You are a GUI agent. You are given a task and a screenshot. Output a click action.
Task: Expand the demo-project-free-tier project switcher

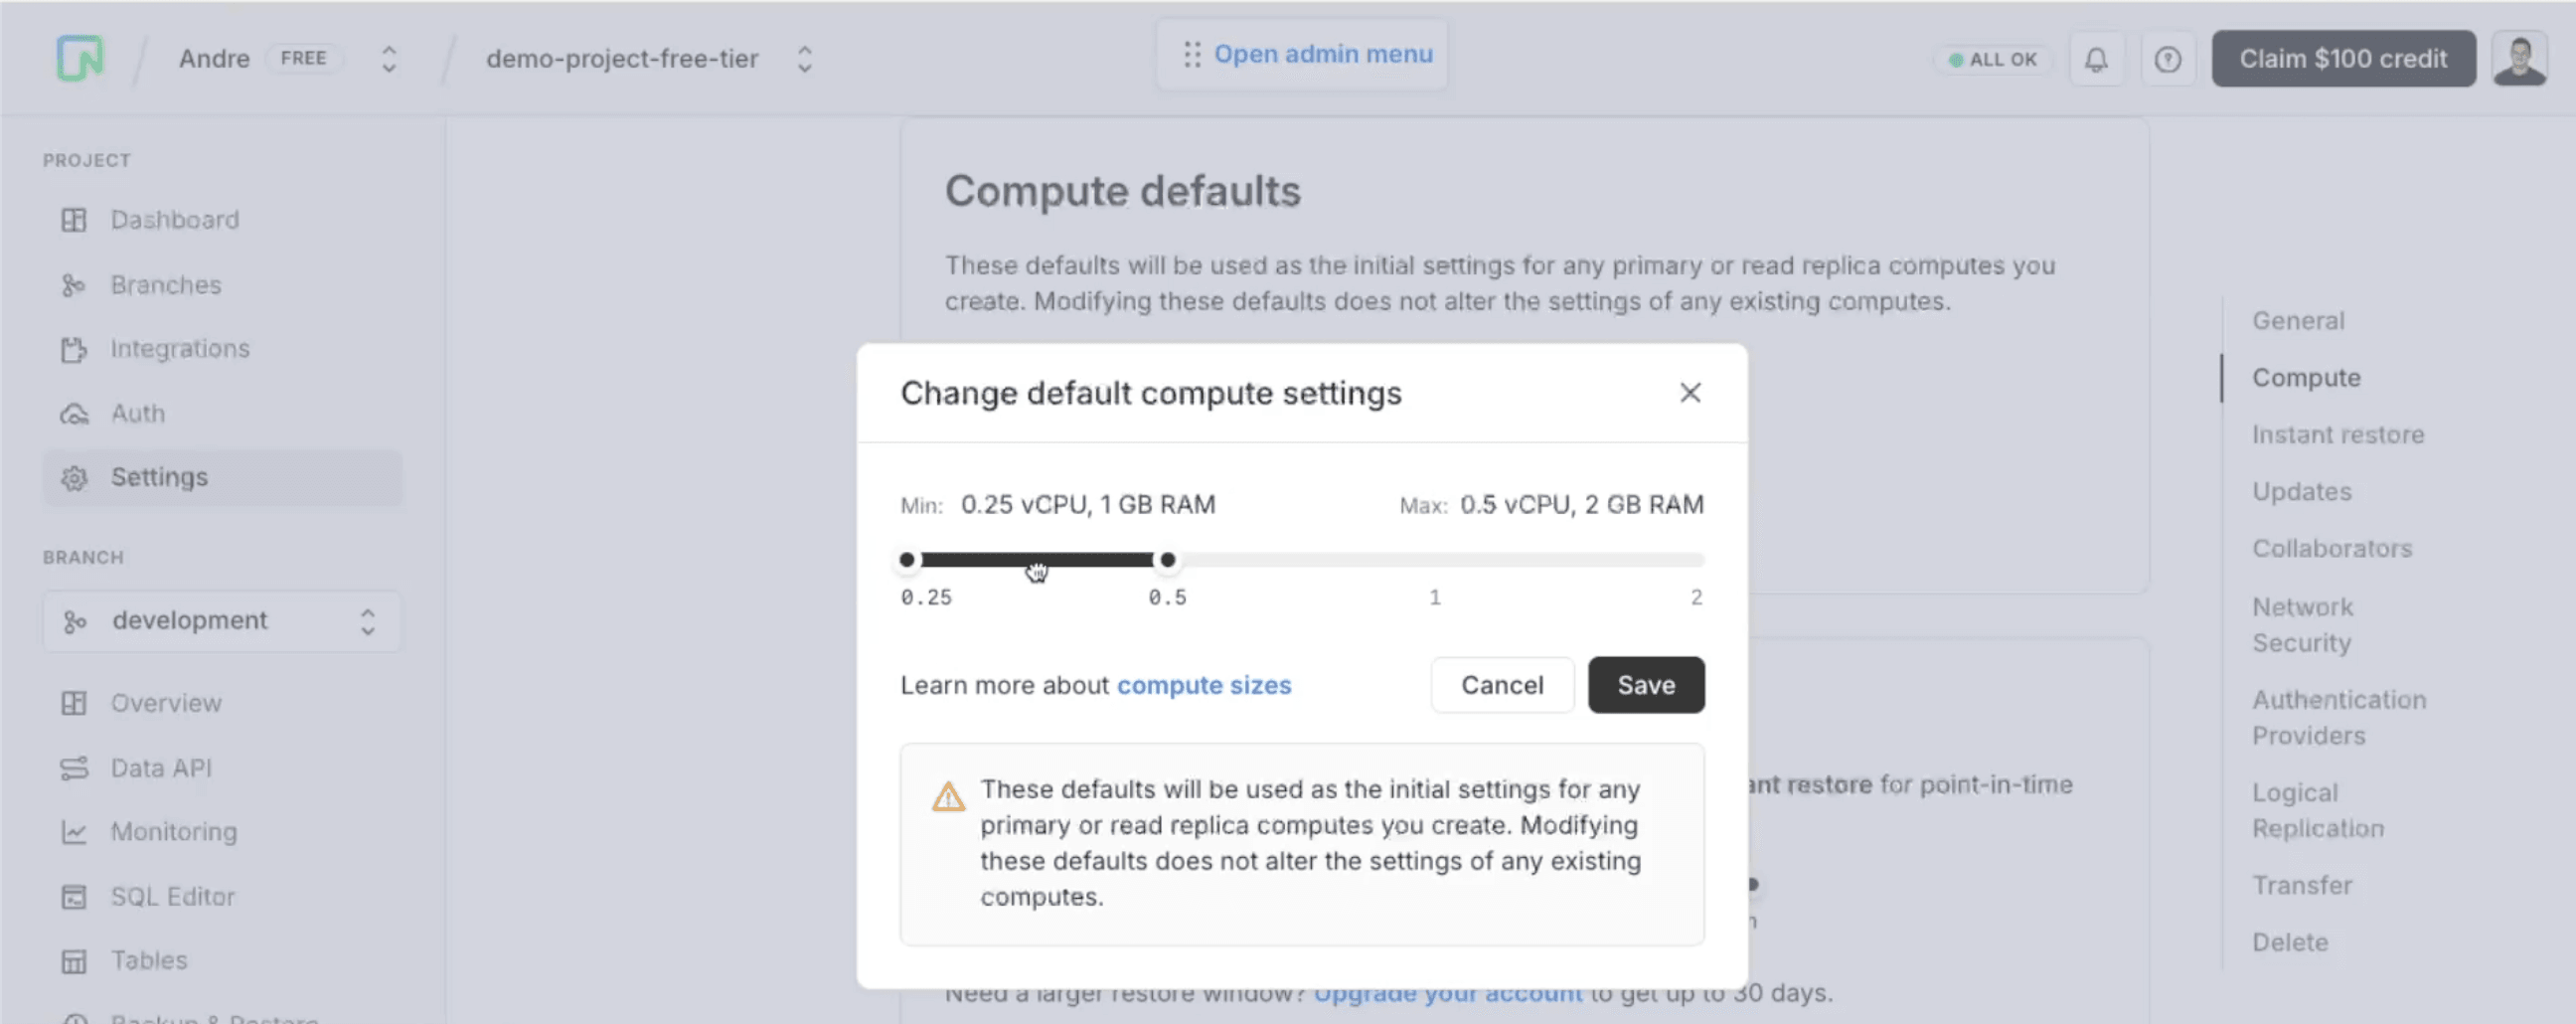[x=804, y=59]
